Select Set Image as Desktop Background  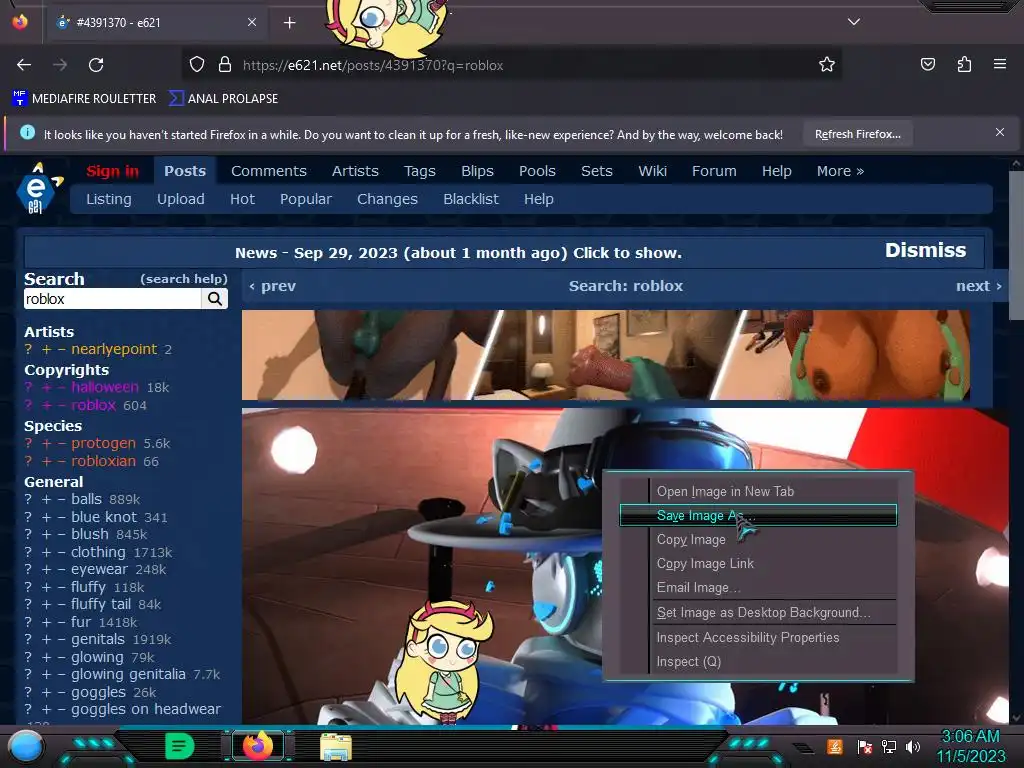(x=763, y=613)
